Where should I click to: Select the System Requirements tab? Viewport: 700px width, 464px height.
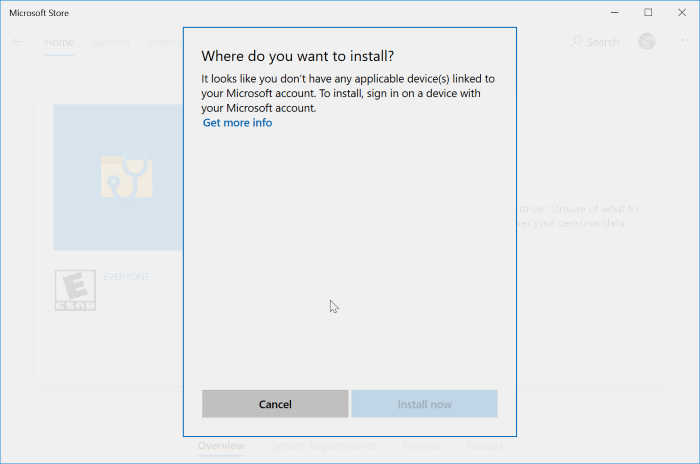[x=322, y=446]
